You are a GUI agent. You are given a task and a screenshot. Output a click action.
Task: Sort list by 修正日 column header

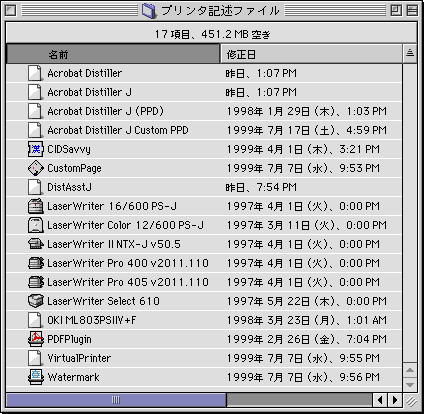coord(311,54)
